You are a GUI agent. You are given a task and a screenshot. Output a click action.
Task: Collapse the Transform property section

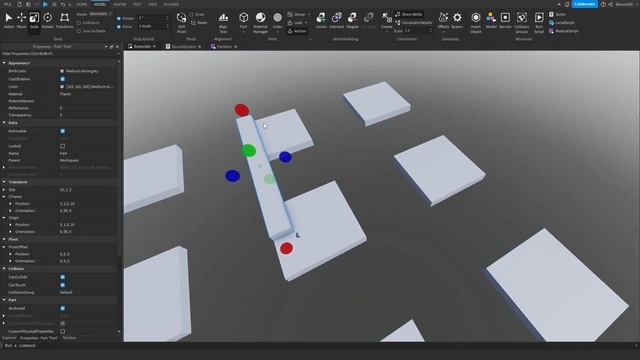(x=4, y=182)
